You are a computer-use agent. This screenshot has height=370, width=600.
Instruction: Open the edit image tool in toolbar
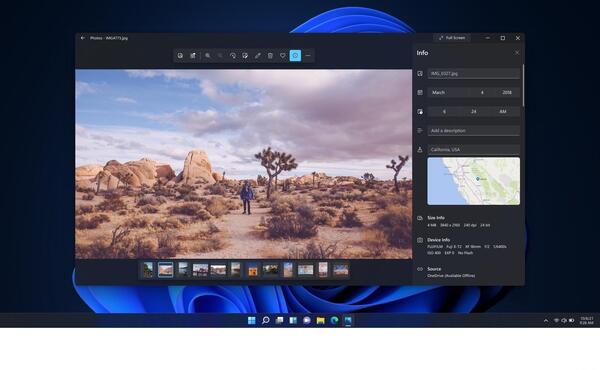[x=245, y=55]
